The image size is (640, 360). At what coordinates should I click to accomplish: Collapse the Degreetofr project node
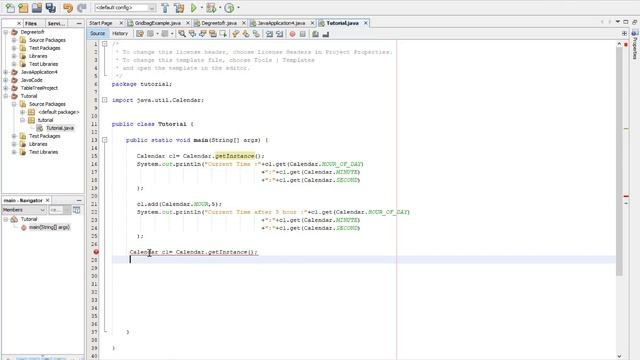tap(6, 32)
